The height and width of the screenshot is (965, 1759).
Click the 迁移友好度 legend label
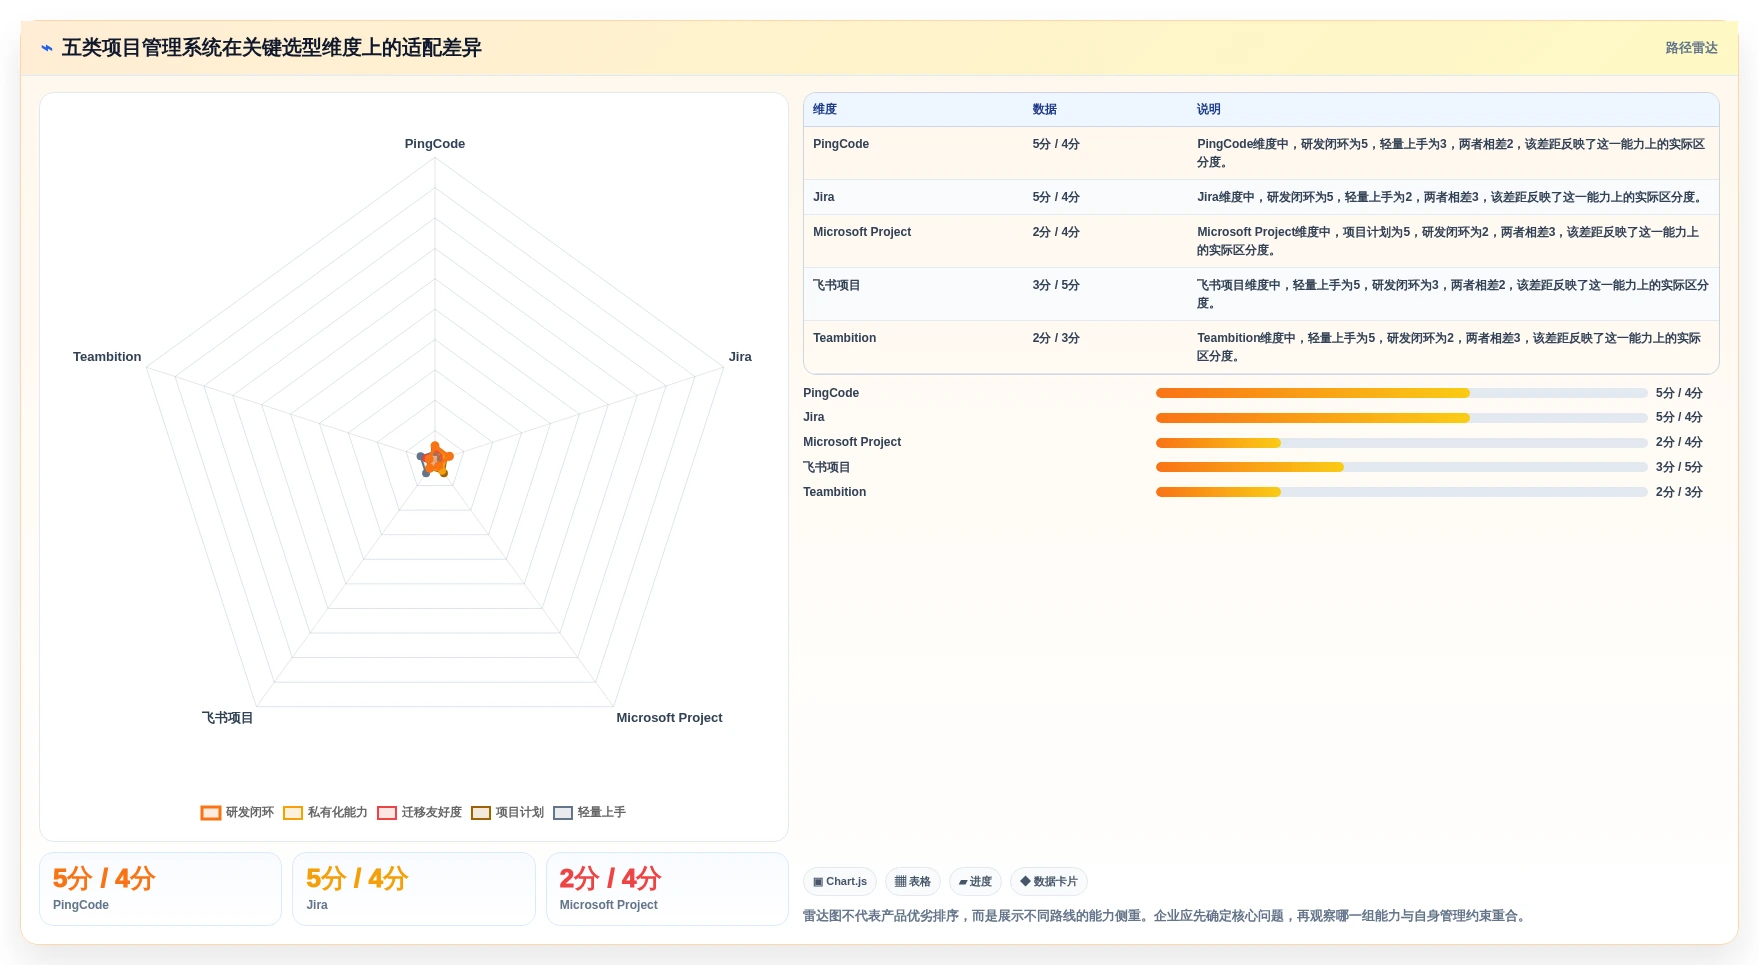pyautogui.click(x=432, y=813)
